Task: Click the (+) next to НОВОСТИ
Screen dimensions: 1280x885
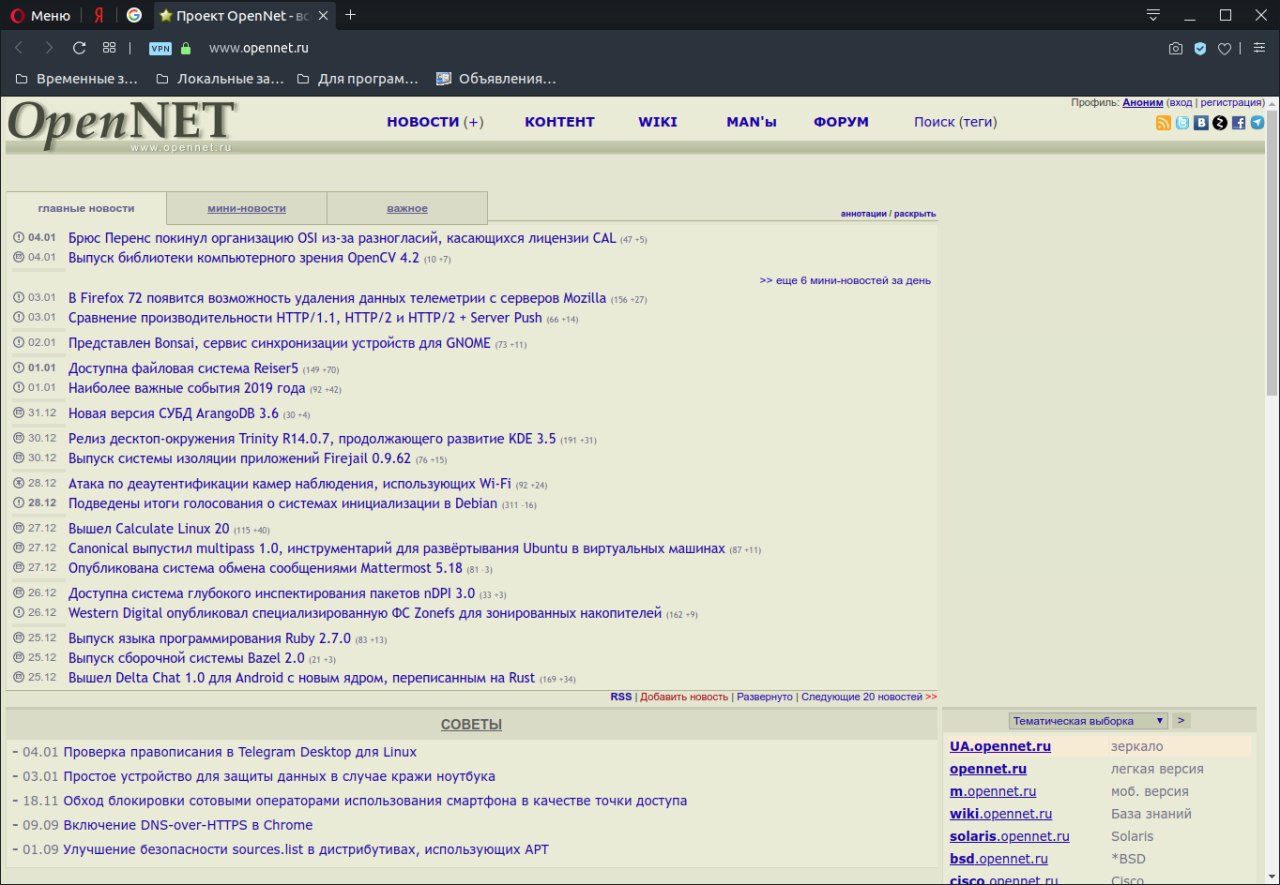Action: [473, 122]
